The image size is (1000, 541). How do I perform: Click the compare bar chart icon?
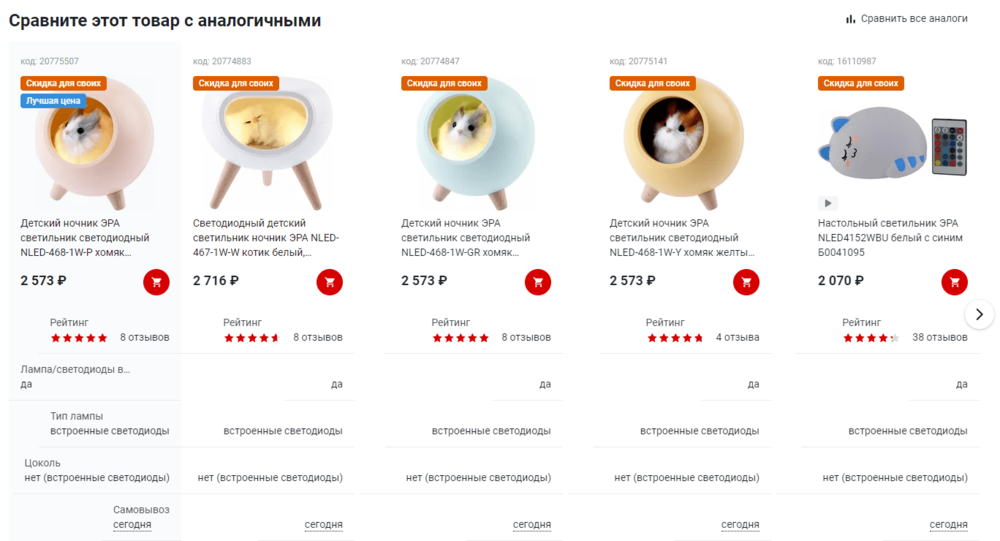click(850, 19)
